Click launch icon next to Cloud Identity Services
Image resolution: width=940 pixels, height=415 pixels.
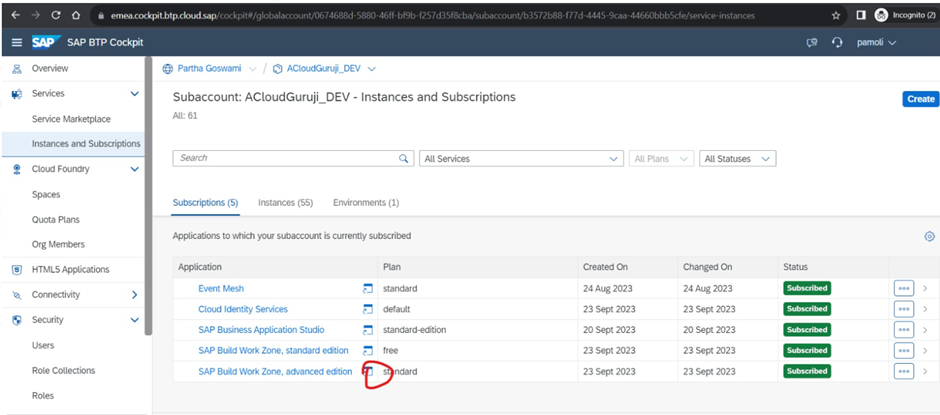367,310
